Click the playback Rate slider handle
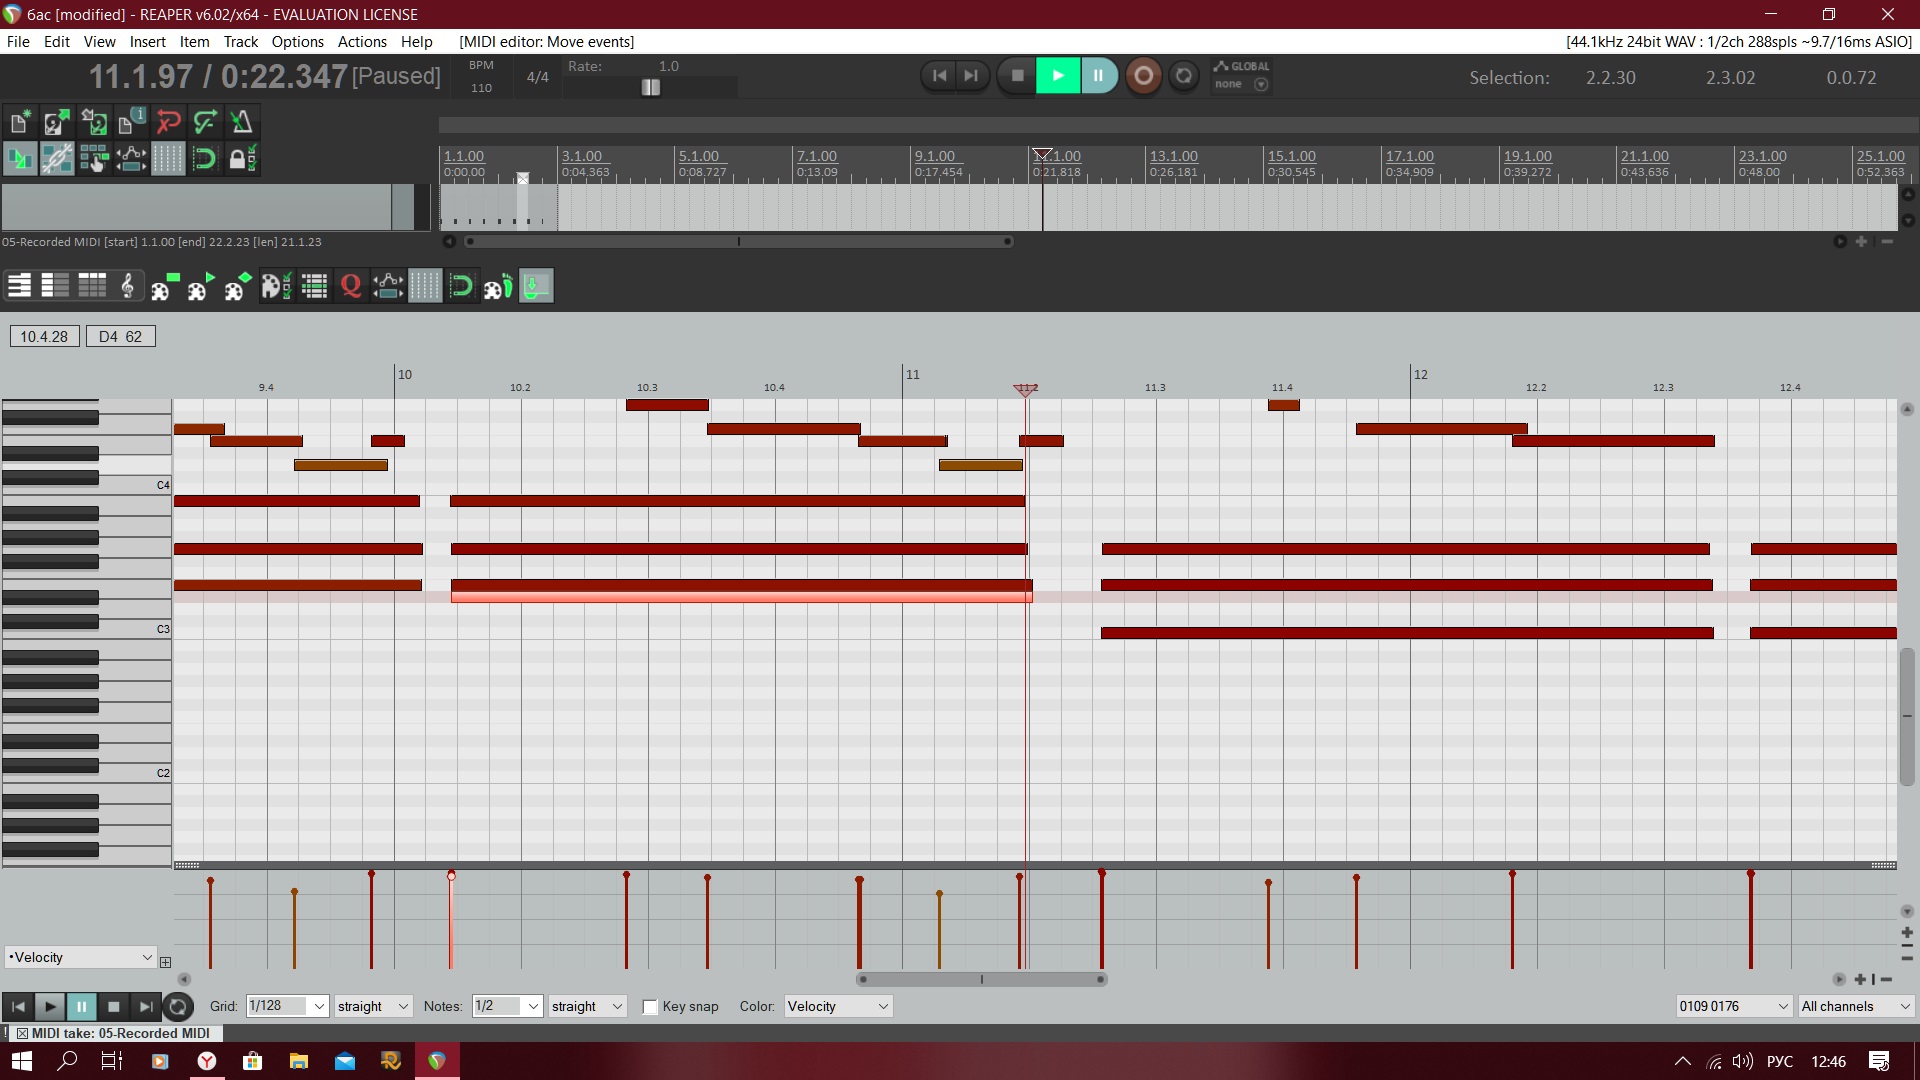This screenshot has height=1080, width=1920. [651, 87]
